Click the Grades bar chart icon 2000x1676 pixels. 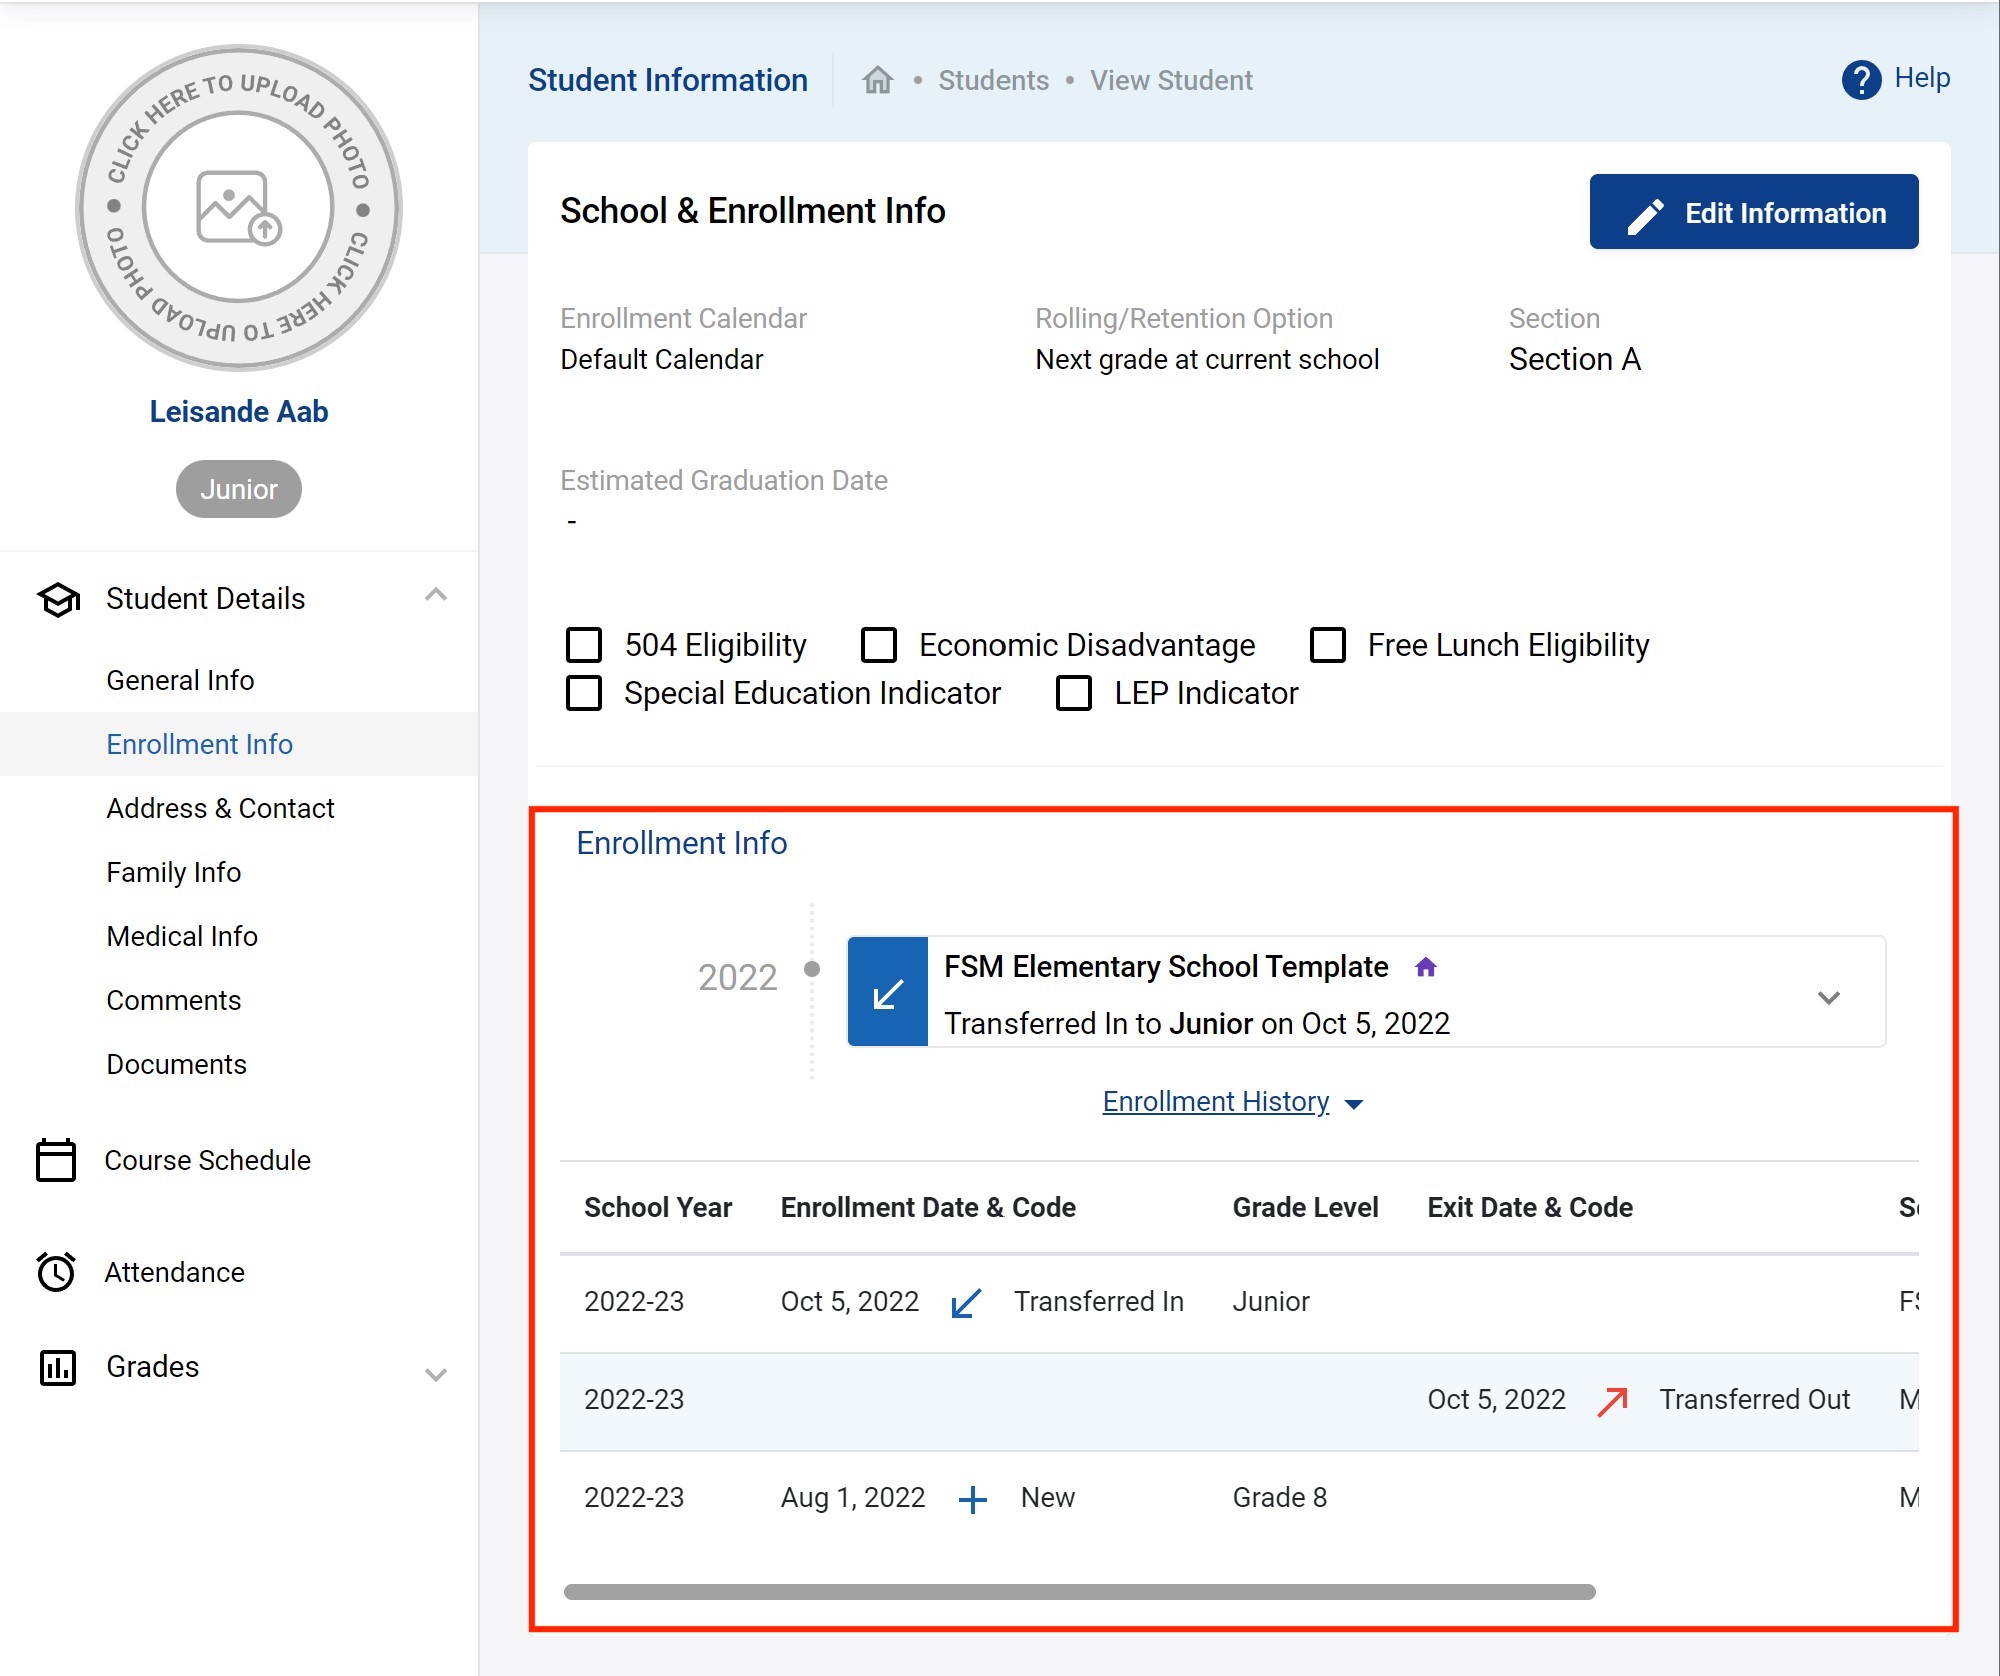(57, 1366)
